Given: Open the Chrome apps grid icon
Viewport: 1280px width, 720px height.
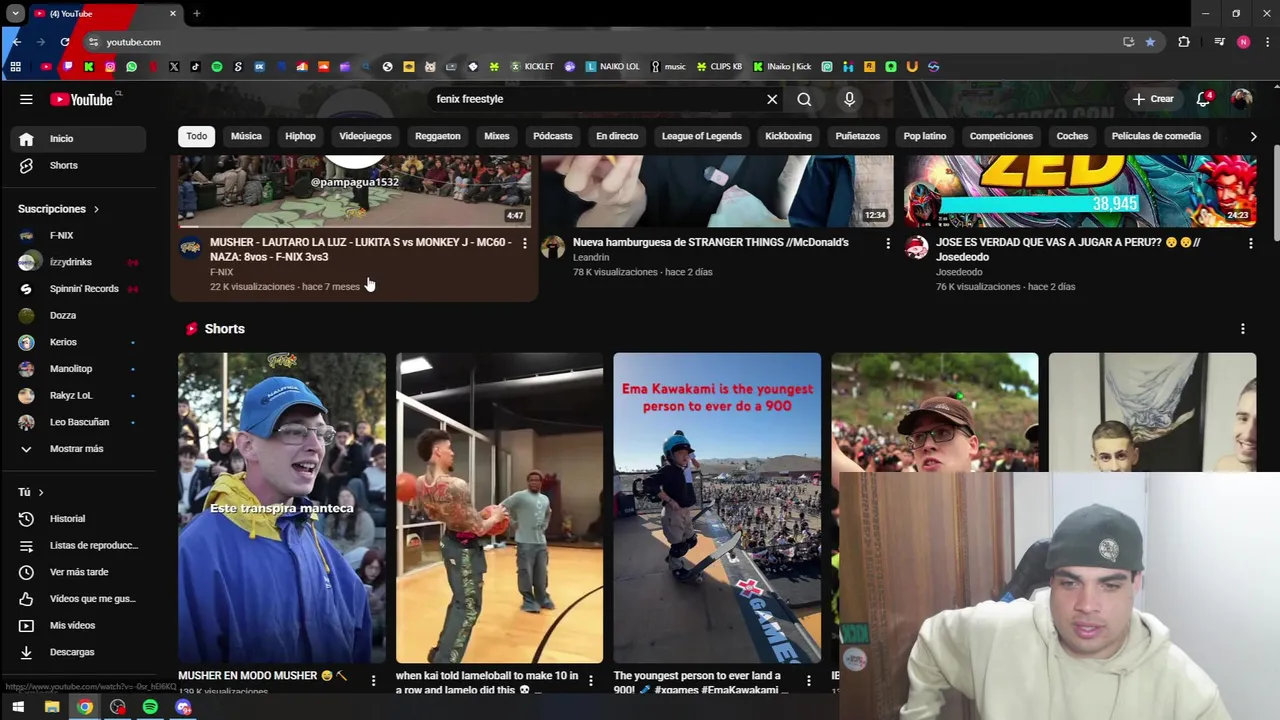Looking at the screenshot, I should tap(15, 67).
